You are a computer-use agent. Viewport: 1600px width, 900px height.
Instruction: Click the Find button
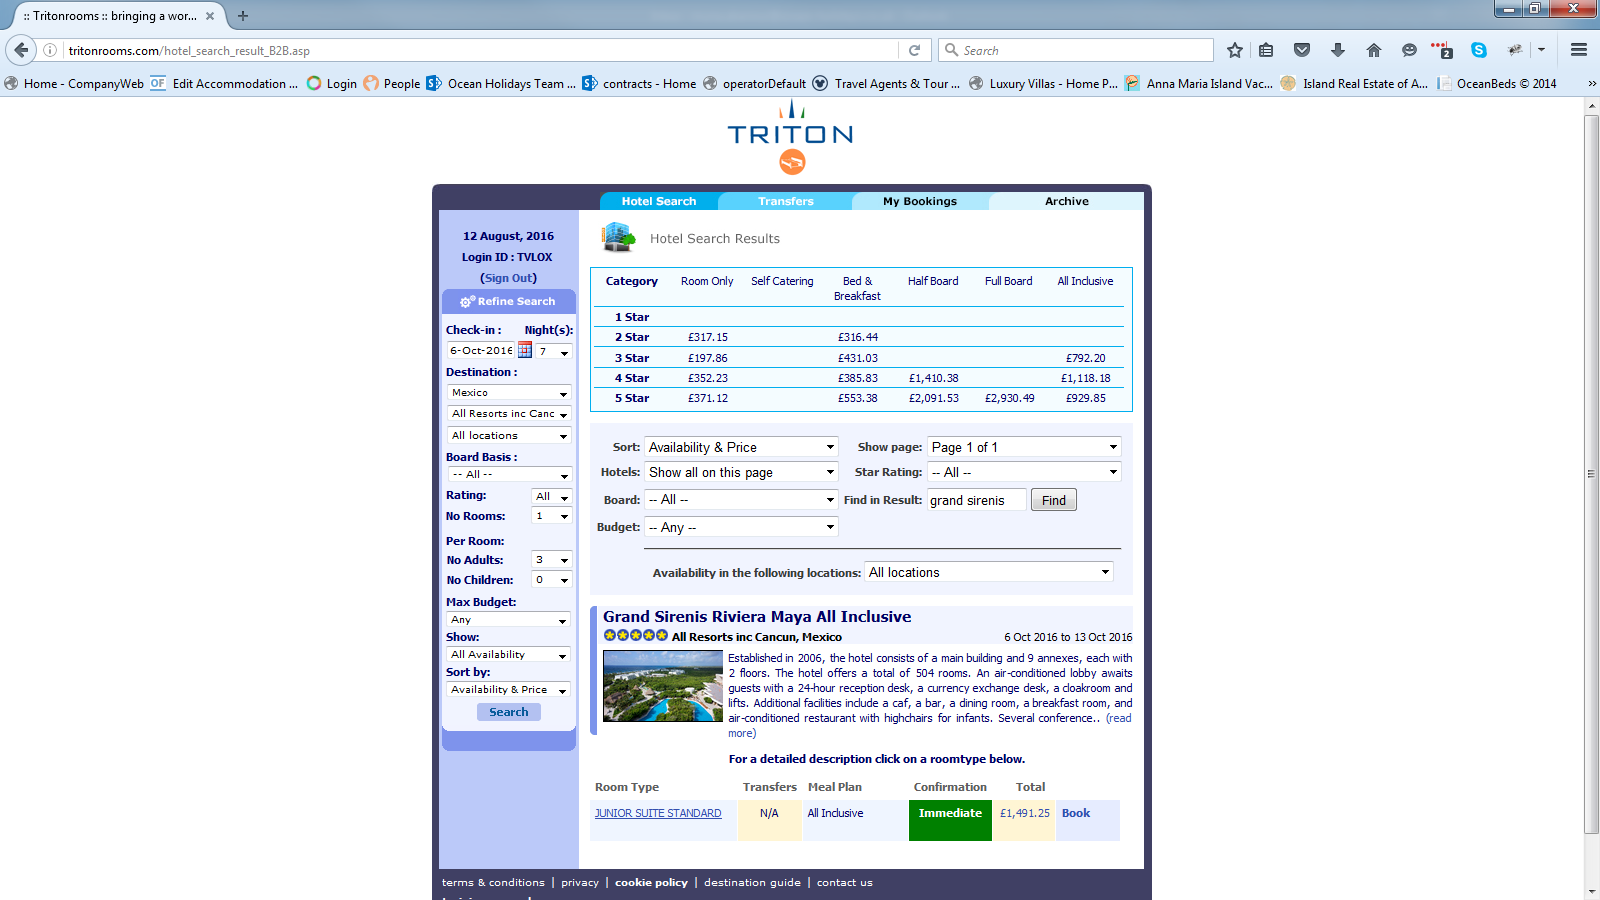coord(1054,500)
